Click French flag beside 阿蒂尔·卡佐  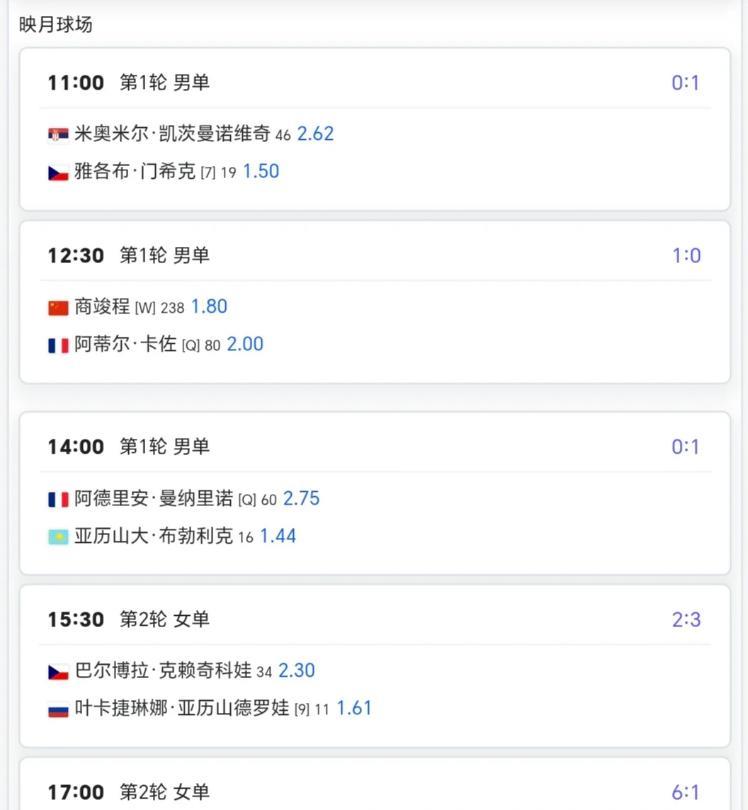click(x=58, y=345)
